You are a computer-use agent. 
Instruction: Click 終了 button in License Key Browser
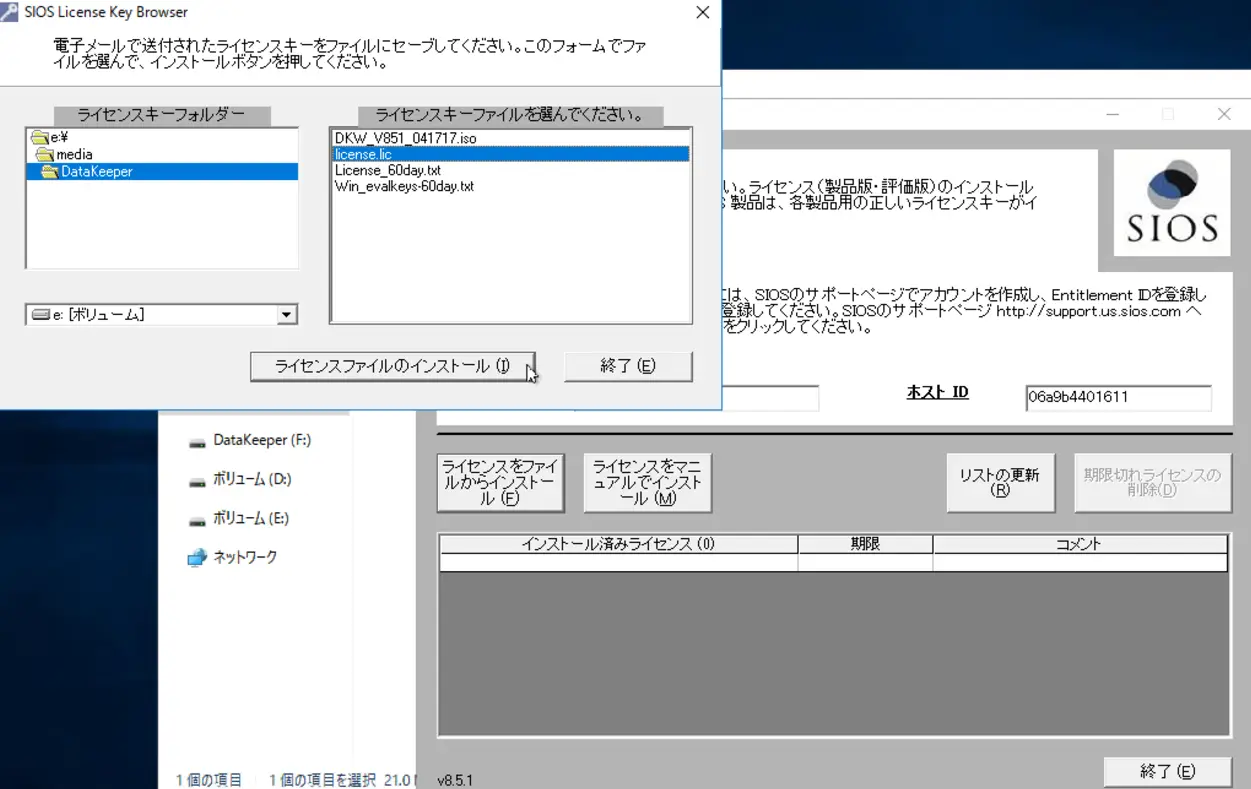click(x=628, y=366)
